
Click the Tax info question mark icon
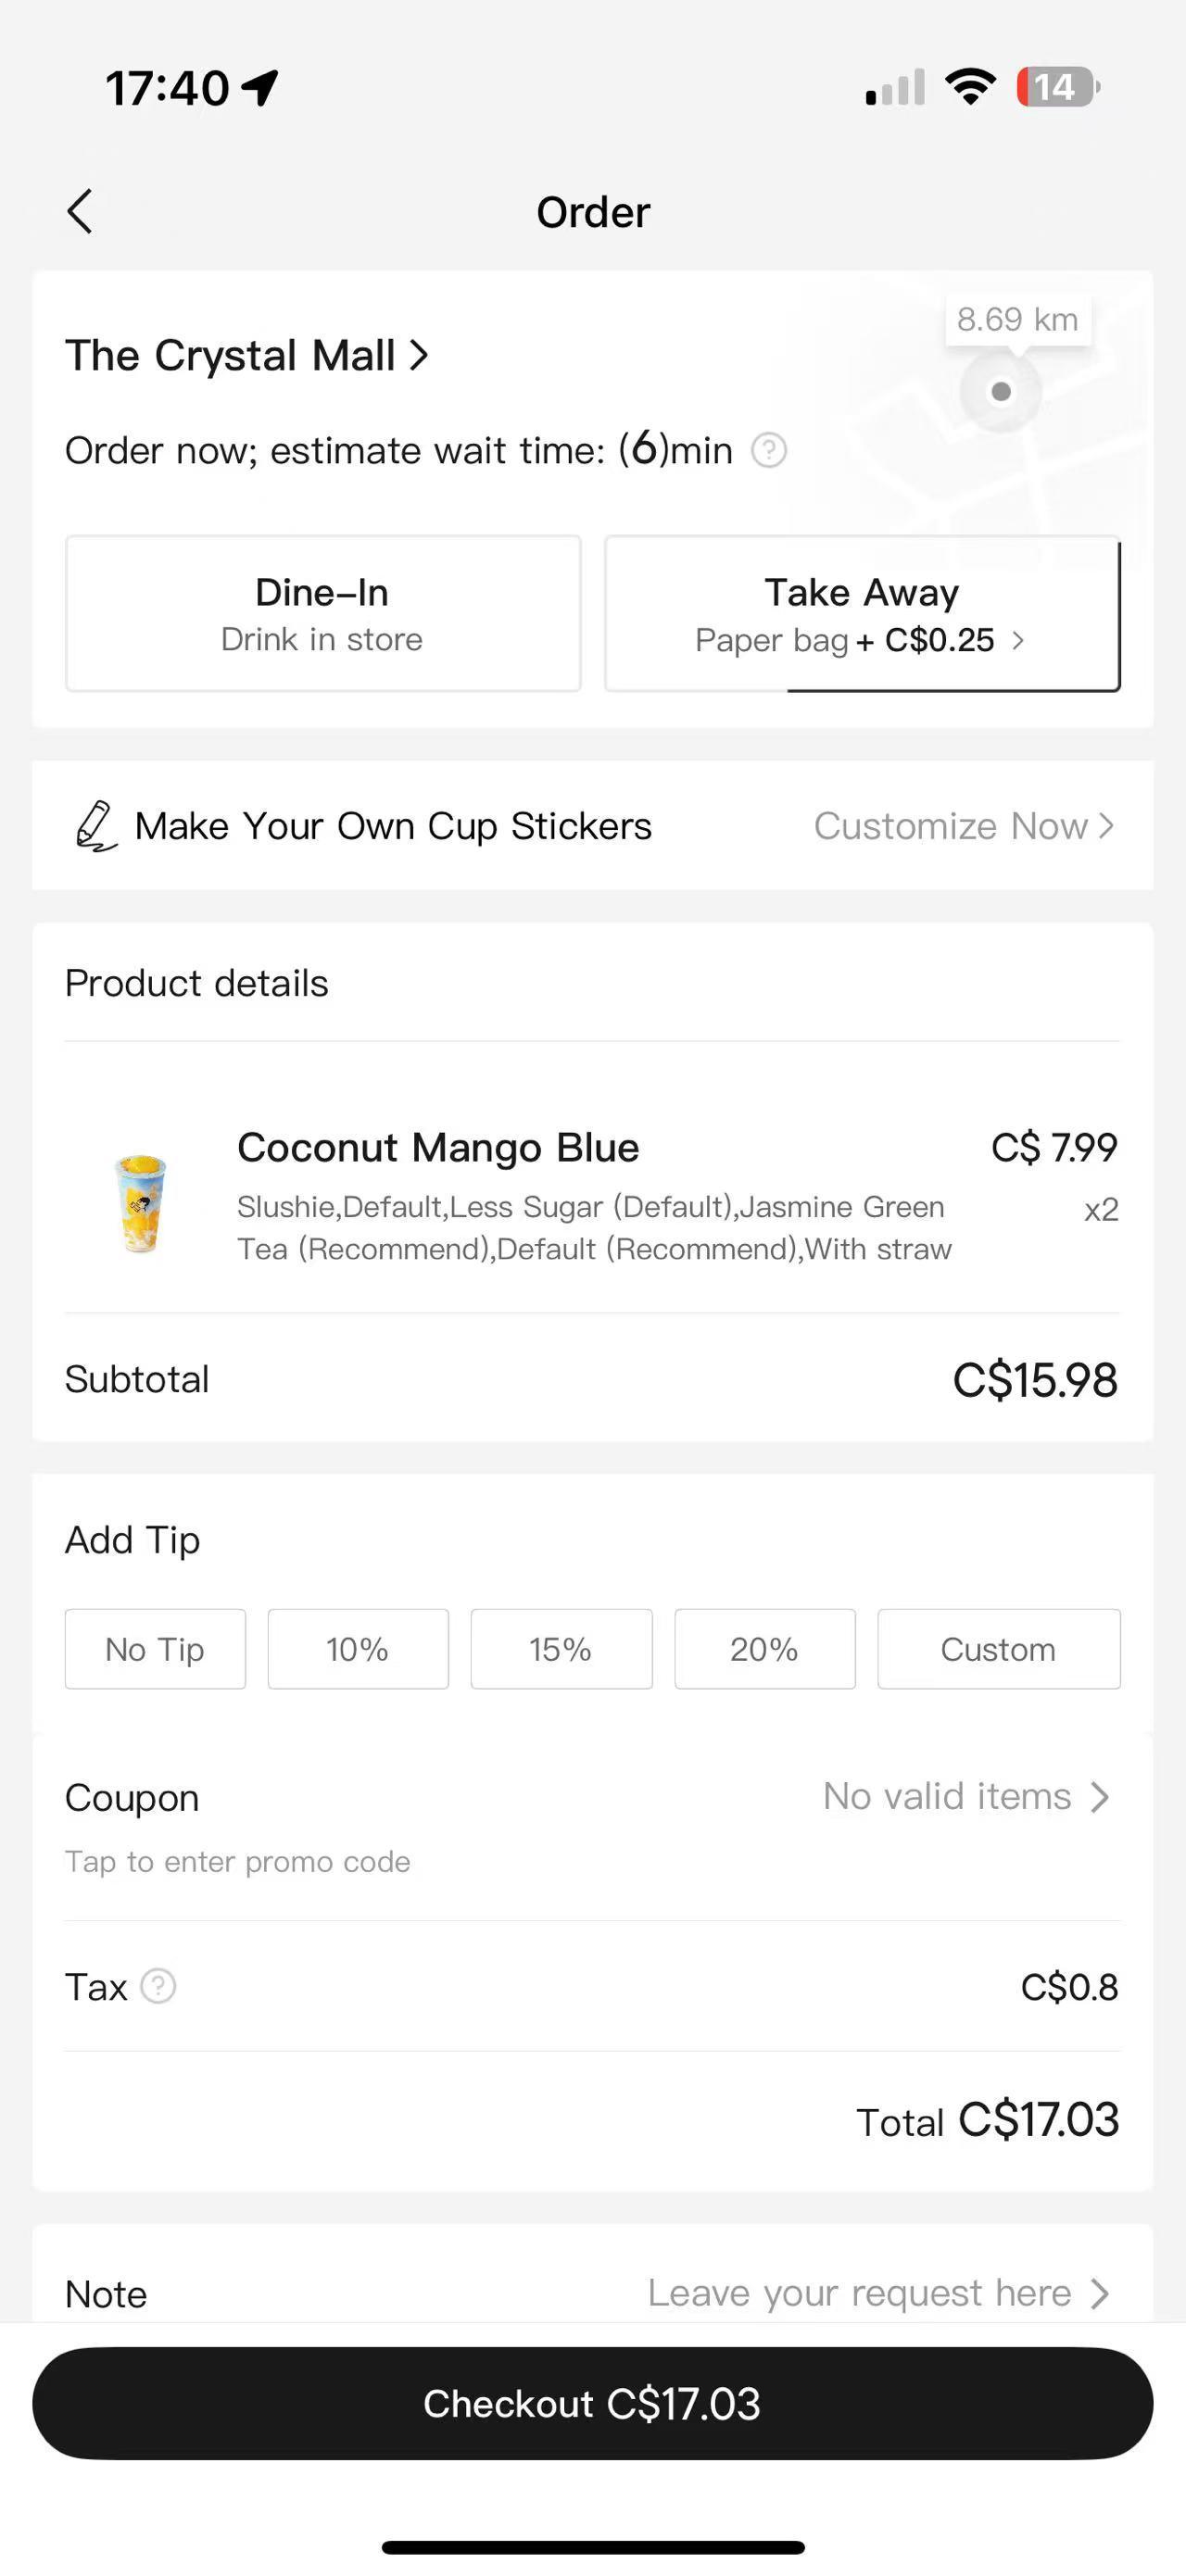click(x=158, y=1986)
